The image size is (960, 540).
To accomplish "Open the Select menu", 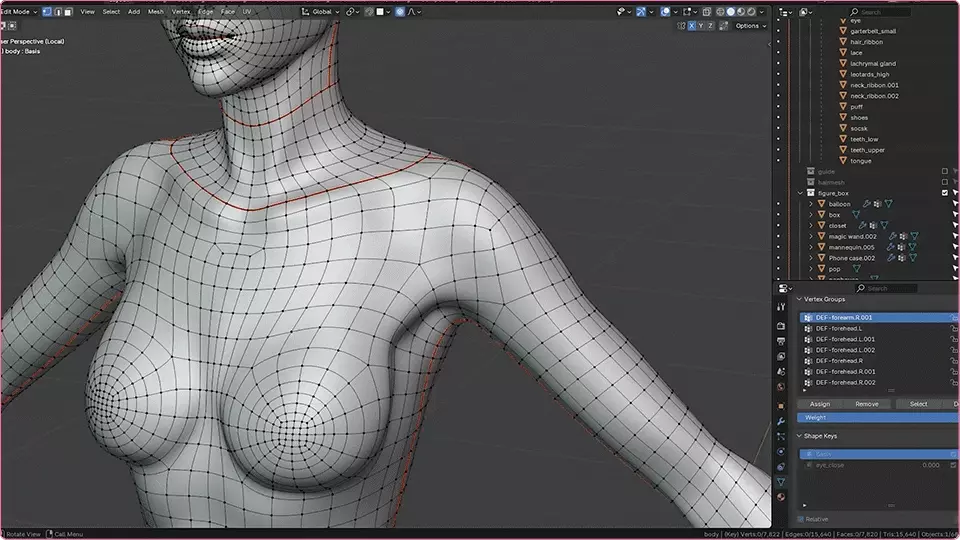I will pos(111,12).
